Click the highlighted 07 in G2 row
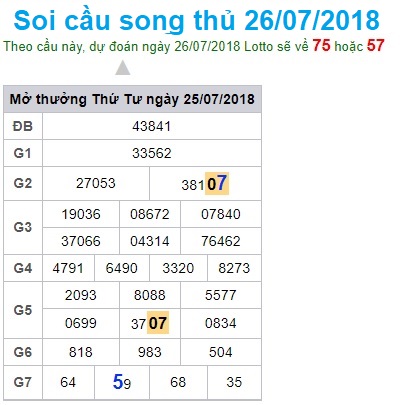Viewport: 420px width, 405px height. [x=217, y=183]
